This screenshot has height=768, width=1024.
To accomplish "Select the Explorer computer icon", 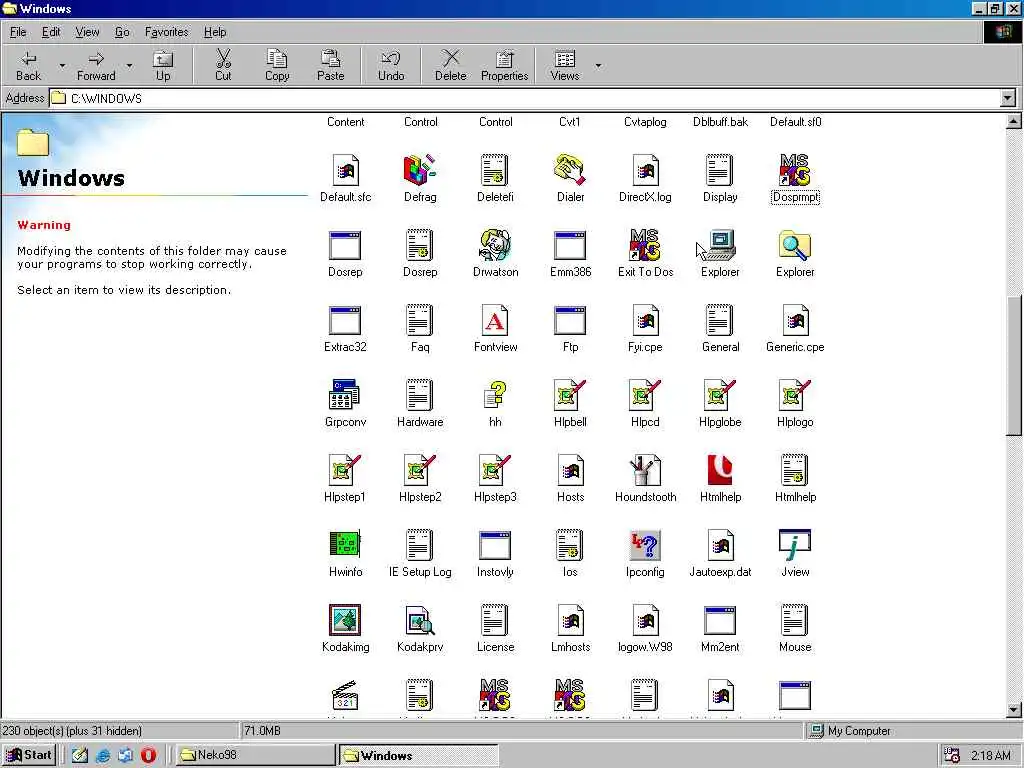I will pos(720,245).
